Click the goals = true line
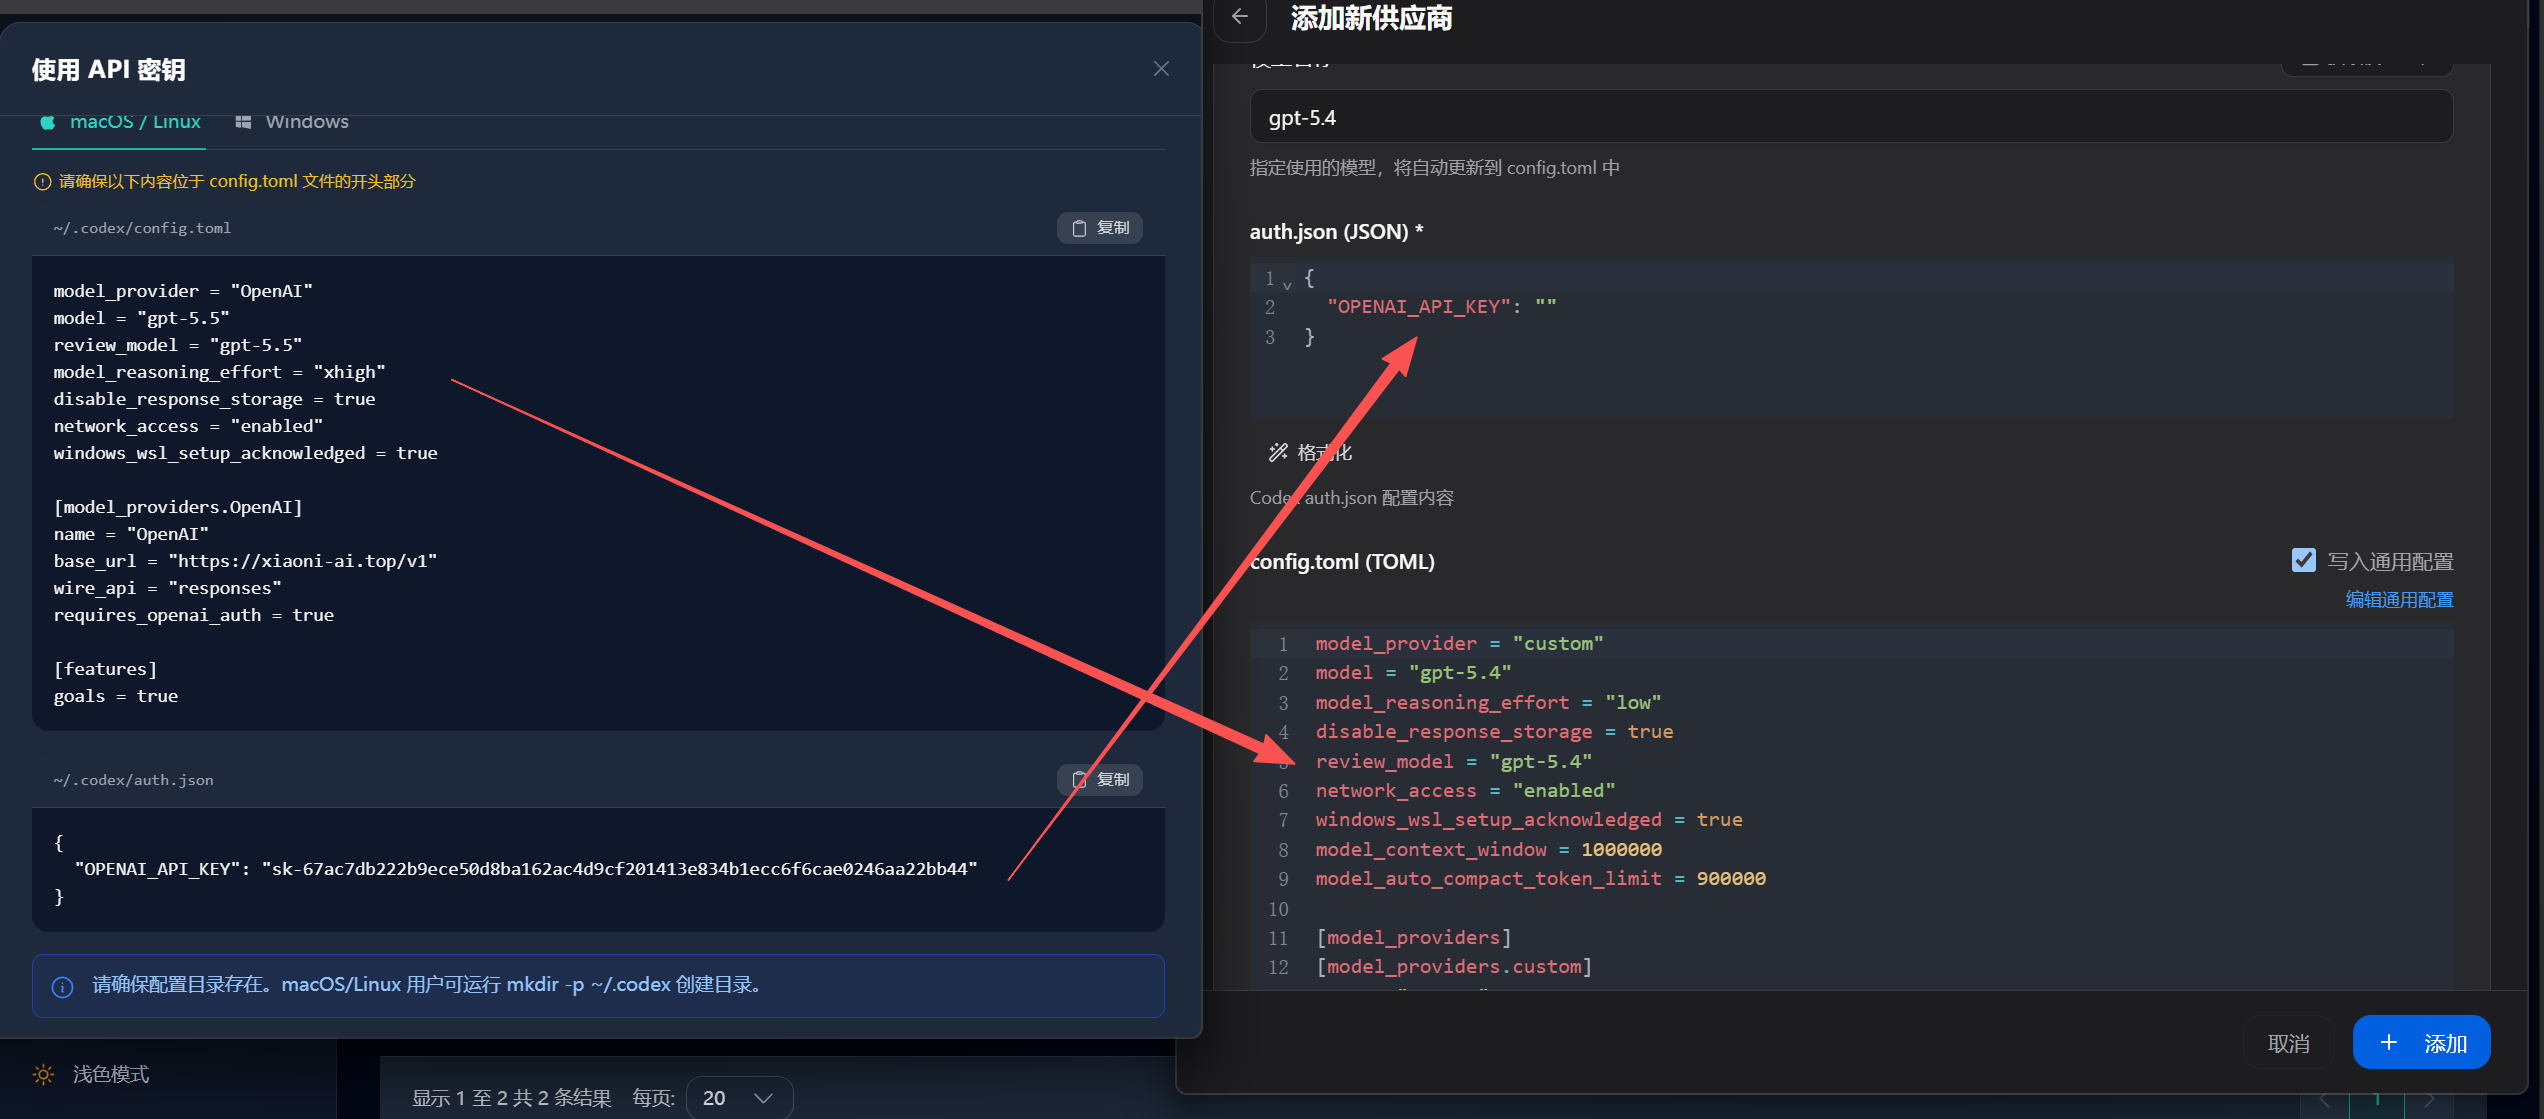Viewport: 2544px width, 1119px height. tap(116, 696)
